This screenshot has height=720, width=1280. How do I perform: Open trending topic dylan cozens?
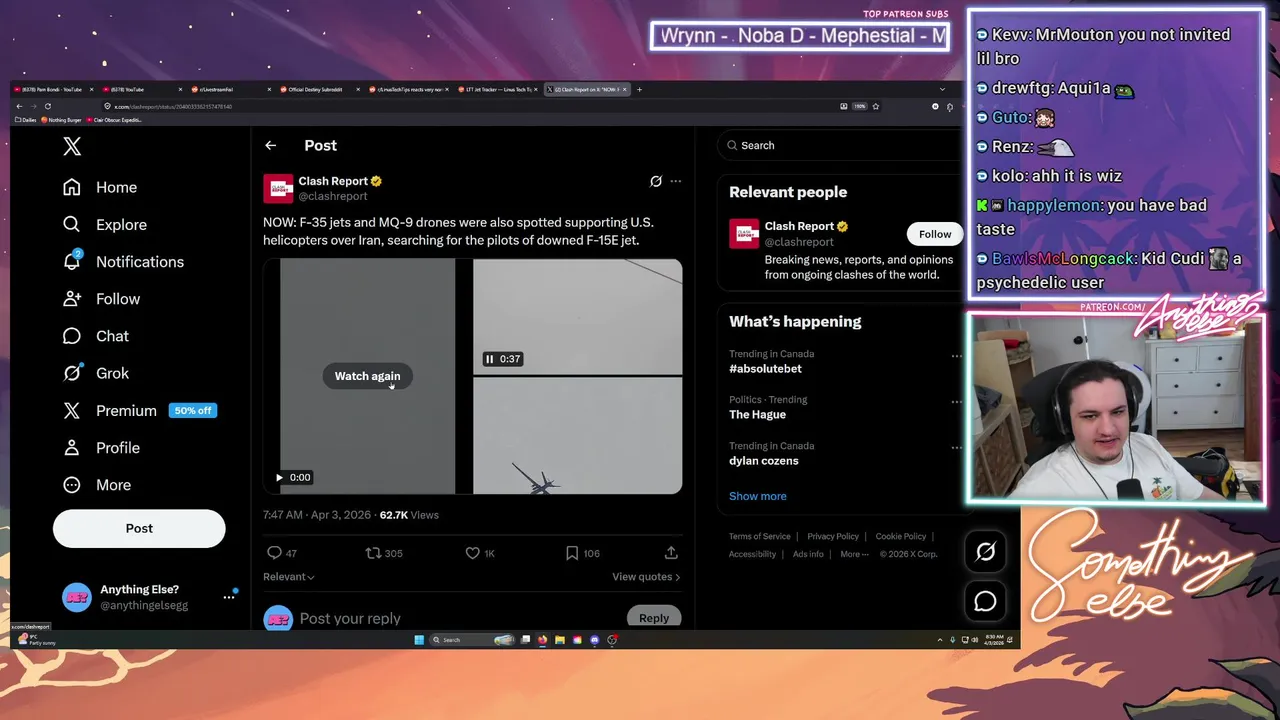point(764,461)
